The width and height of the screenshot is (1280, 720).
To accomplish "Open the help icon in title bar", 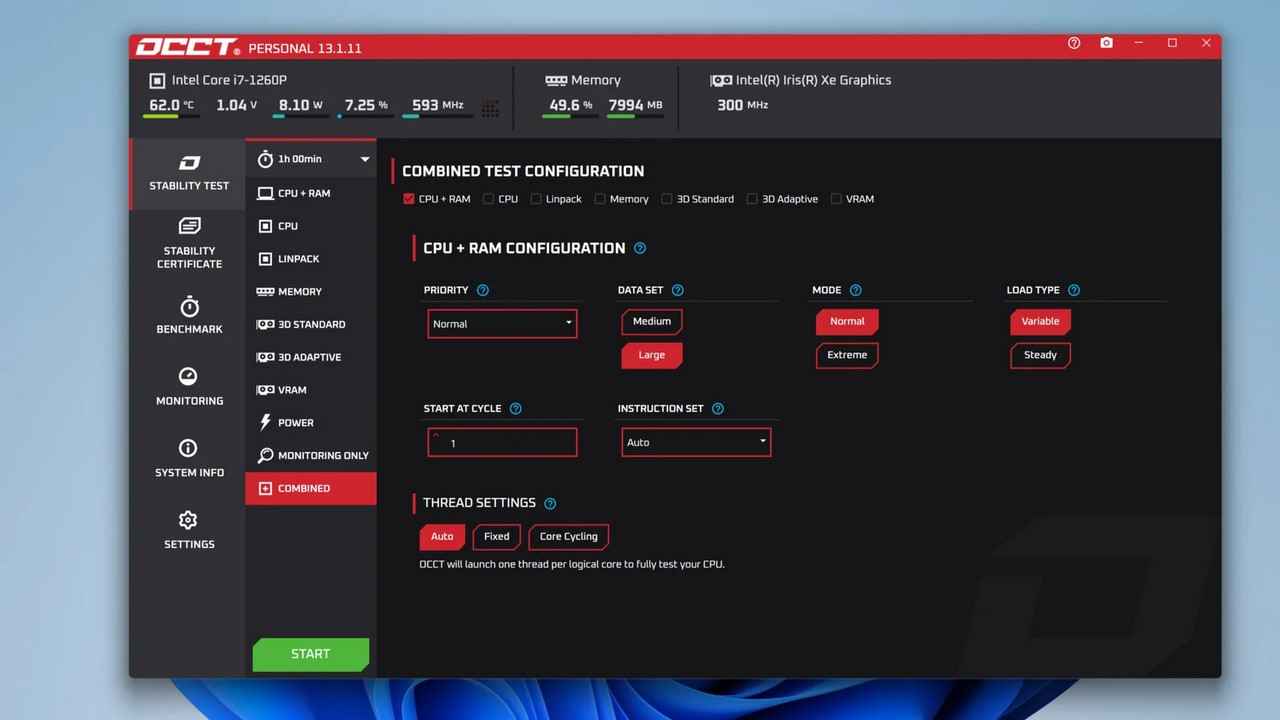I will [x=1074, y=44].
